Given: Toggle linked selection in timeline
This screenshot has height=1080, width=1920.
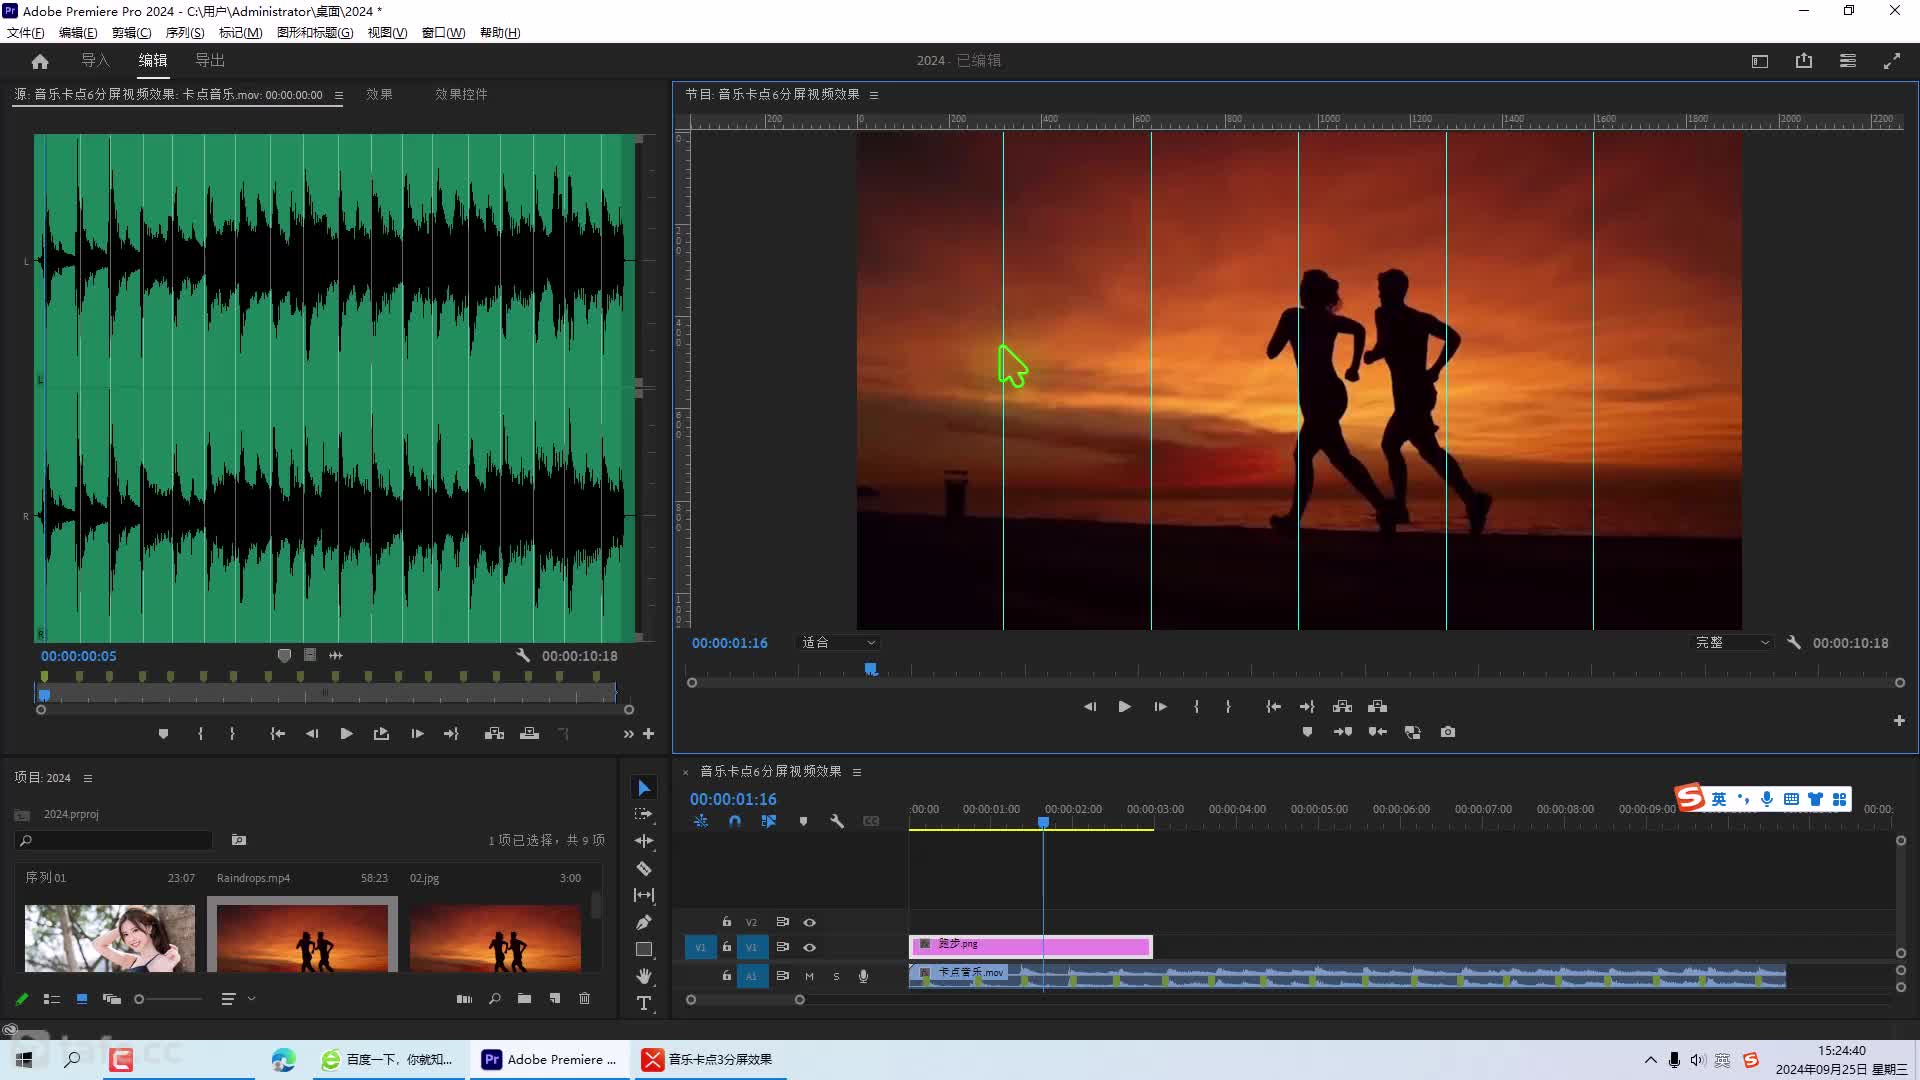Looking at the screenshot, I should pos(768,821).
